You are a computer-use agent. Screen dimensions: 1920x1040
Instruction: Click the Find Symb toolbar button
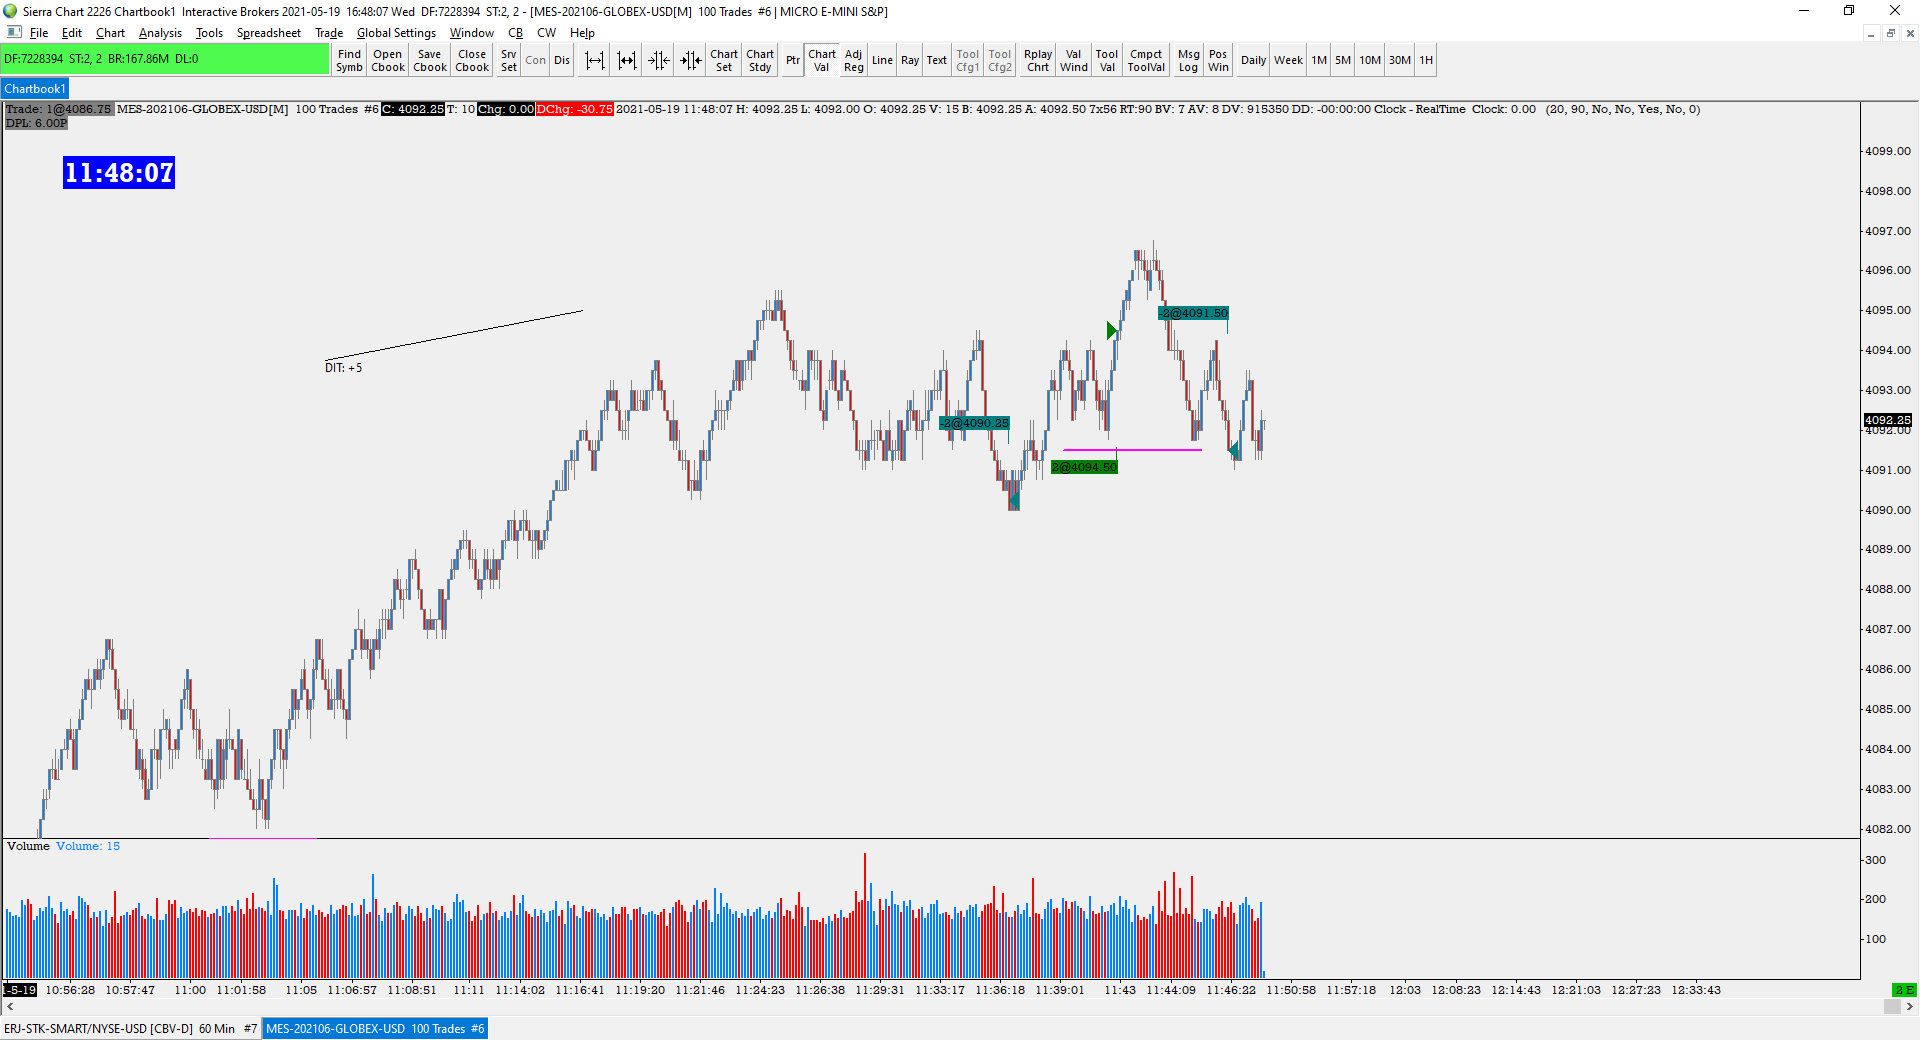[349, 61]
